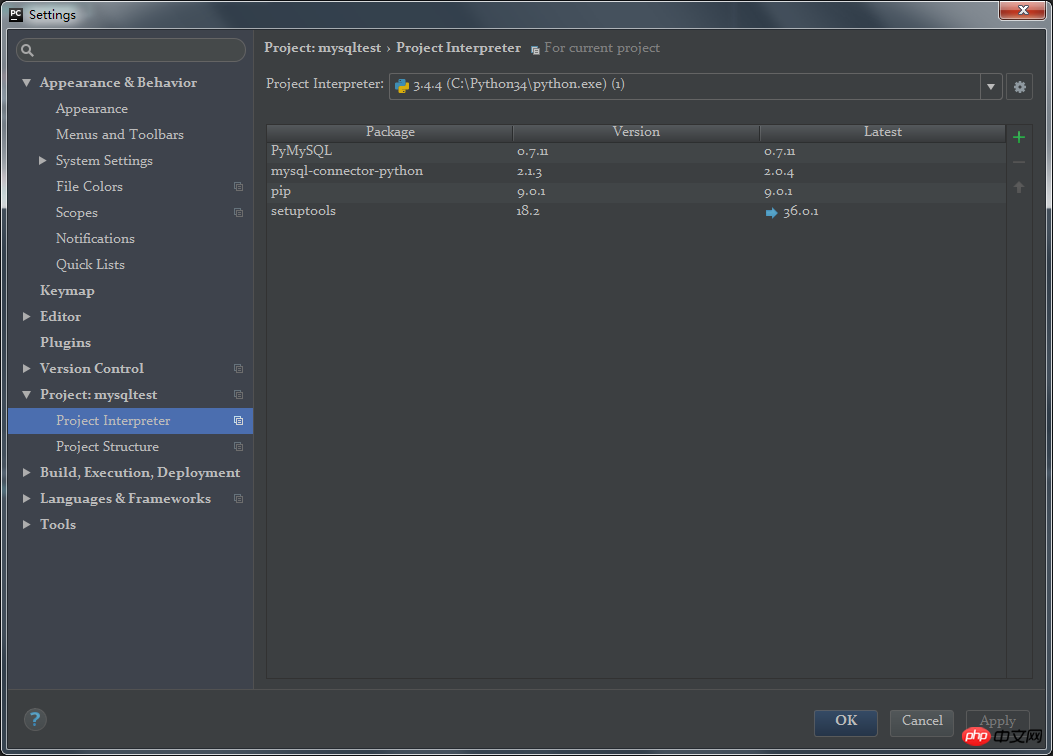Click the copy icon beside Project Structure
1053x756 pixels.
click(x=238, y=446)
